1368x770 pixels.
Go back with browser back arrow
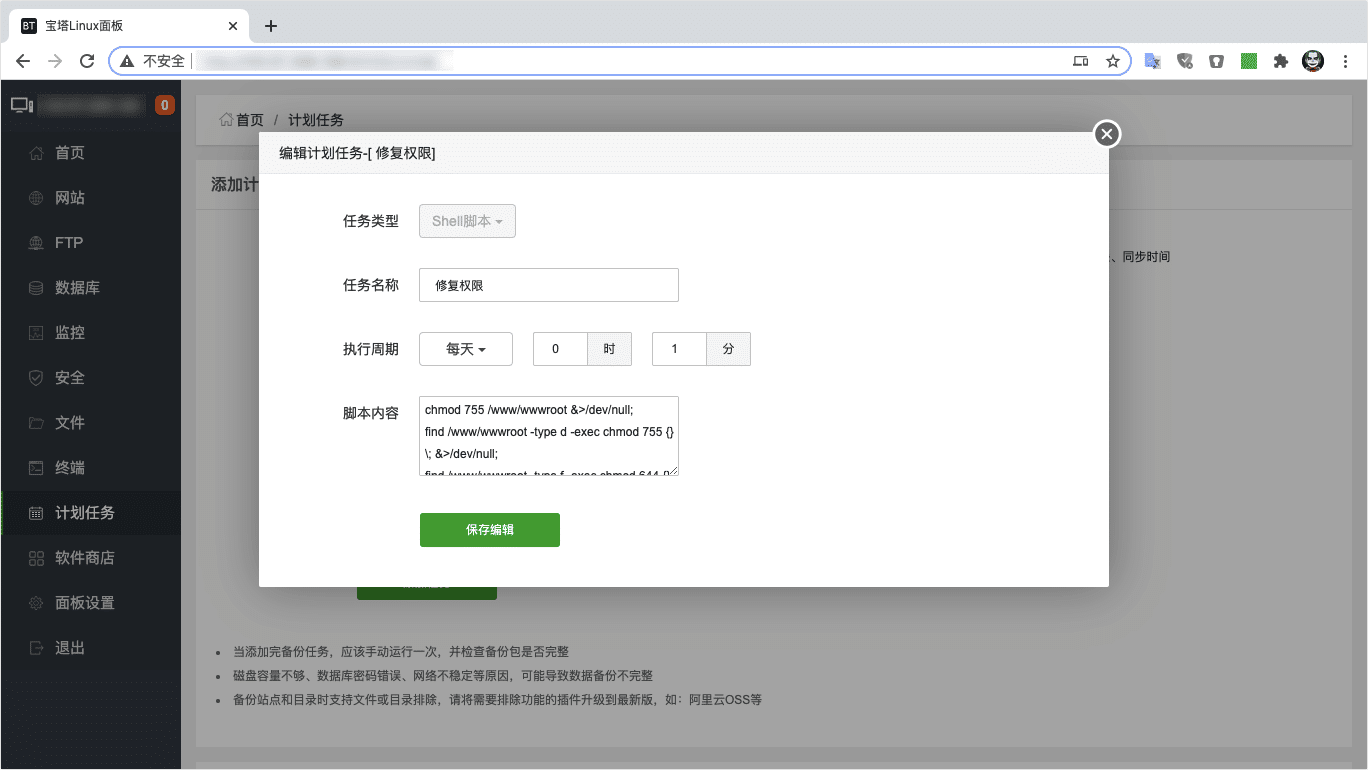(x=23, y=61)
